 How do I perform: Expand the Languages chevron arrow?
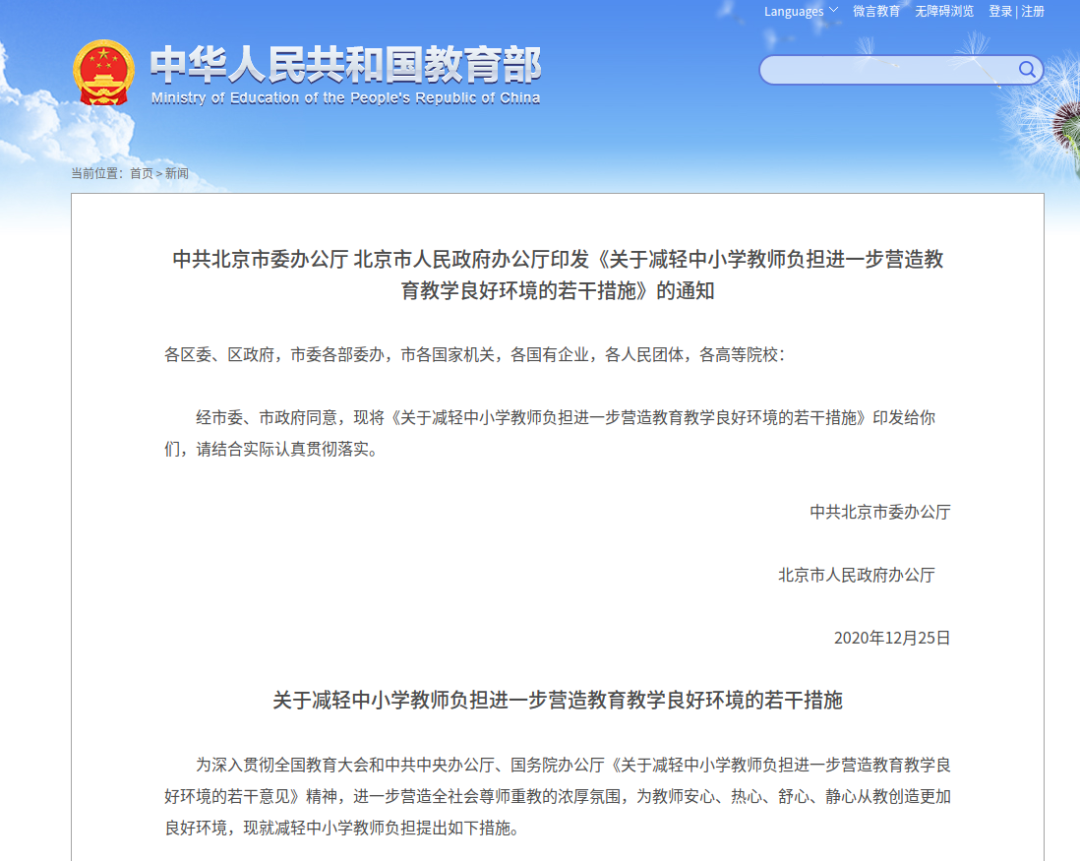tap(834, 11)
